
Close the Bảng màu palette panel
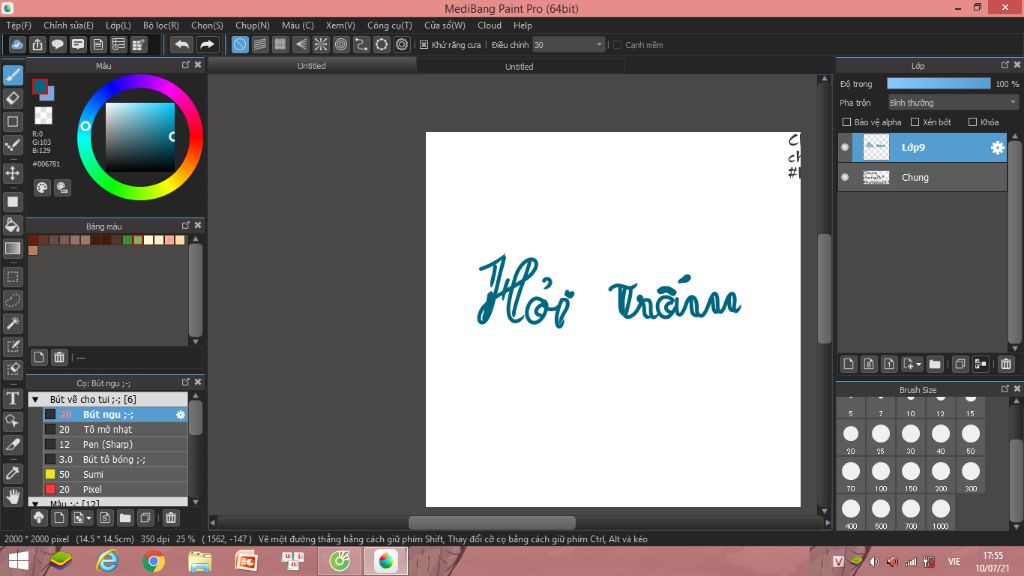pos(199,225)
